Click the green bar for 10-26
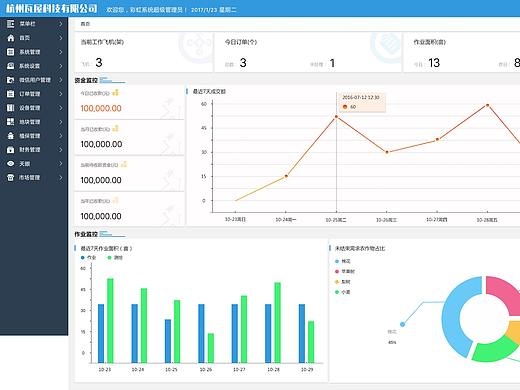The height and width of the screenshot is (390, 520). coord(211,348)
